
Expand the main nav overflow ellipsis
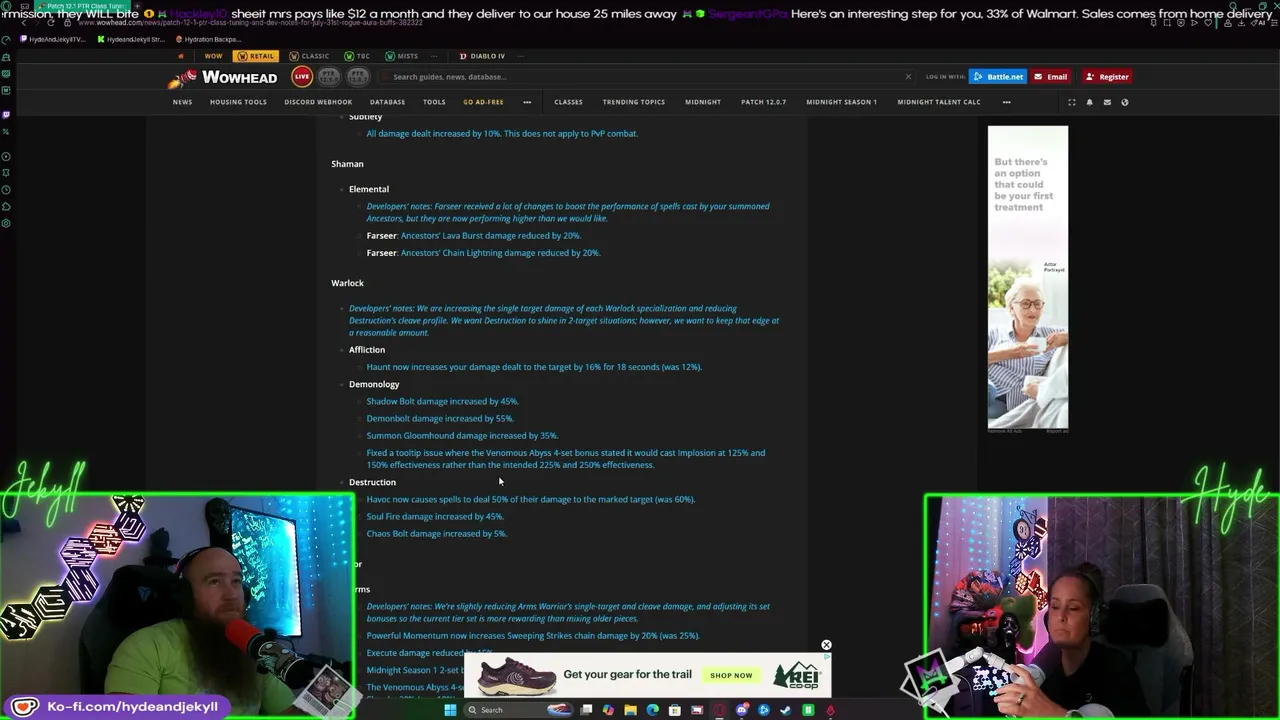point(527,102)
